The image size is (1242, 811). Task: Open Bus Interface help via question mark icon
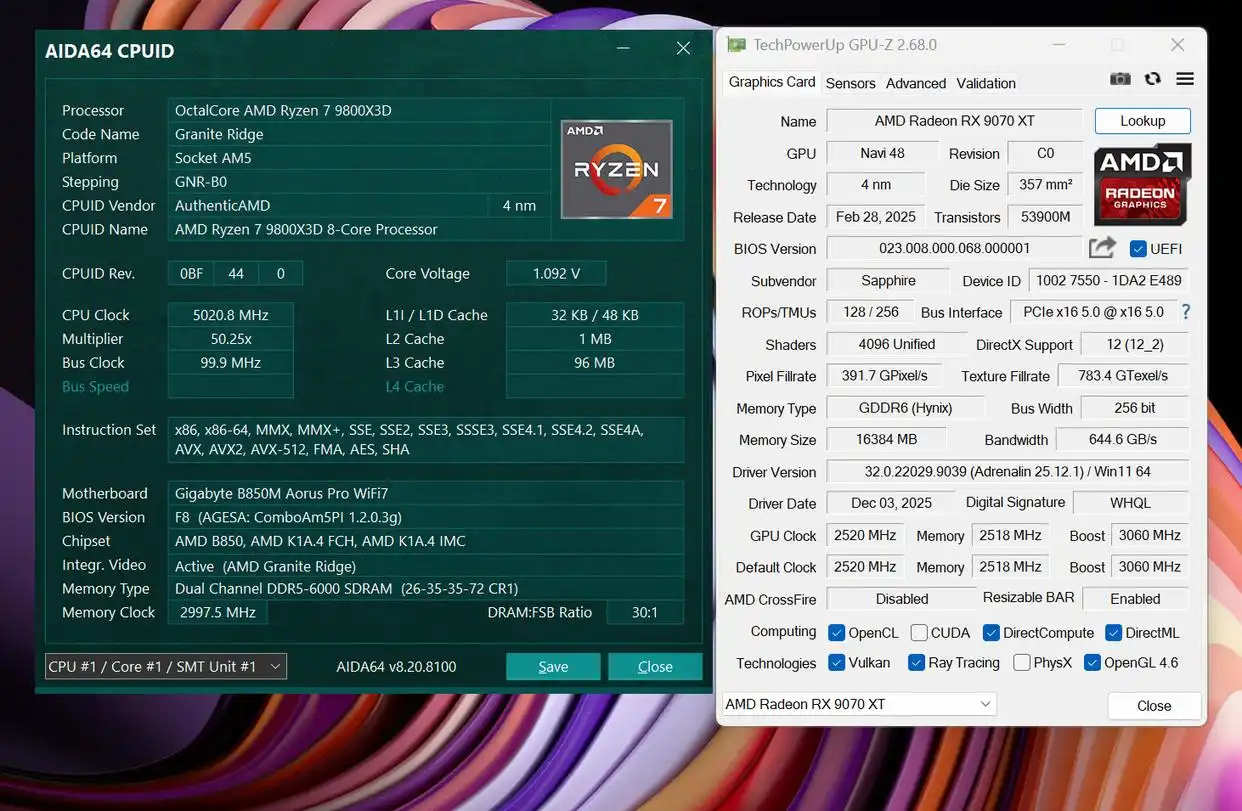pyautogui.click(x=1185, y=312)
